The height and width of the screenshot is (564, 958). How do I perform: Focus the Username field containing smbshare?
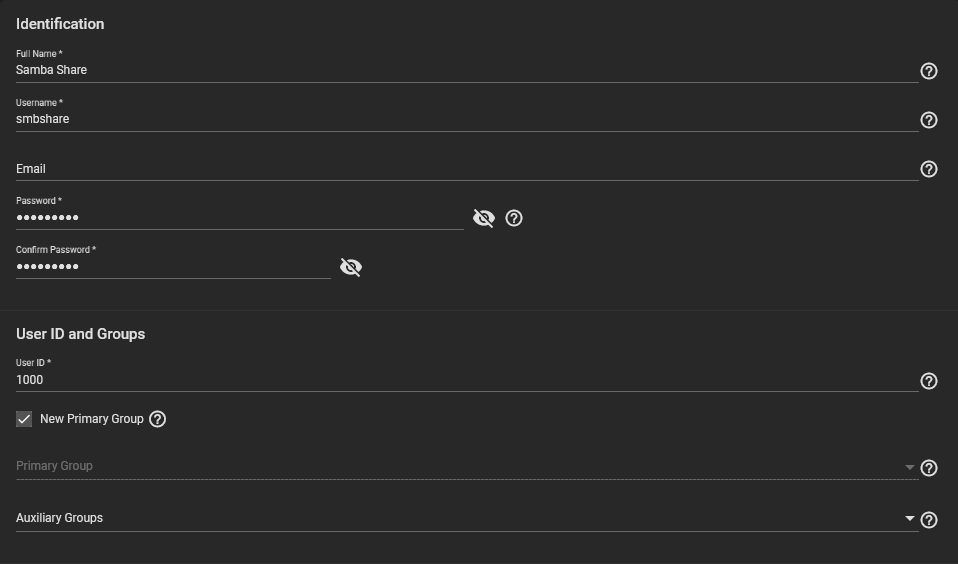click(467, 119)
